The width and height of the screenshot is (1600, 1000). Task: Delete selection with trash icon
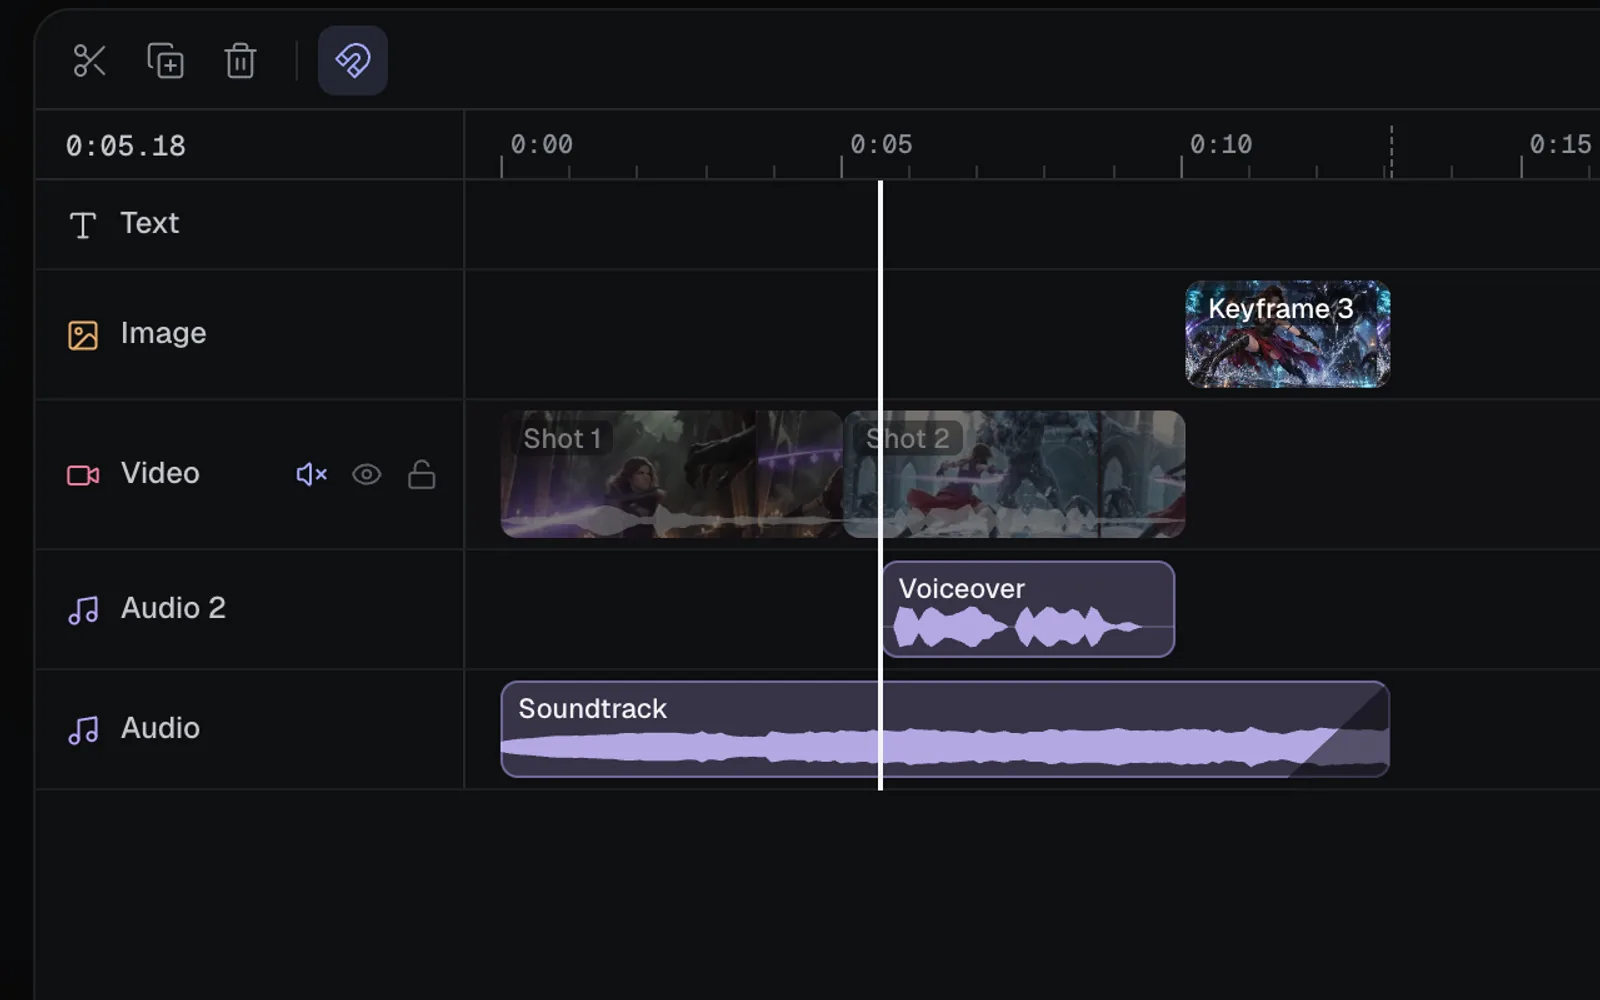pos(240,61)
